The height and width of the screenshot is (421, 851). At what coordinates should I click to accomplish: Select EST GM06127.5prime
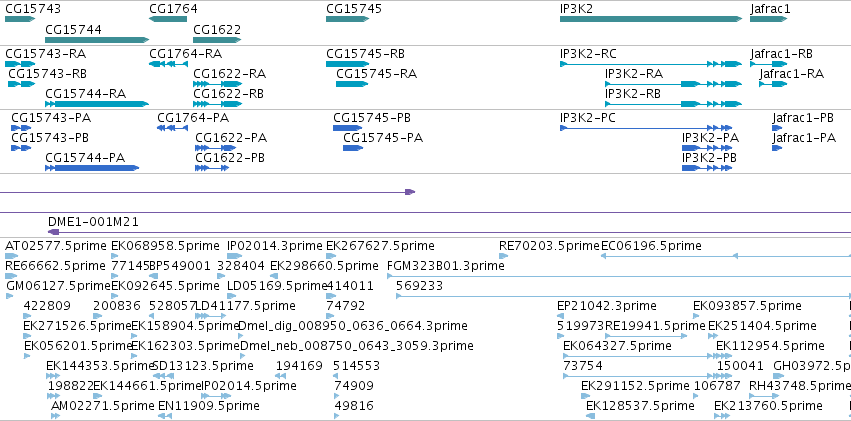pyautogui.click(x=10, y=296)
